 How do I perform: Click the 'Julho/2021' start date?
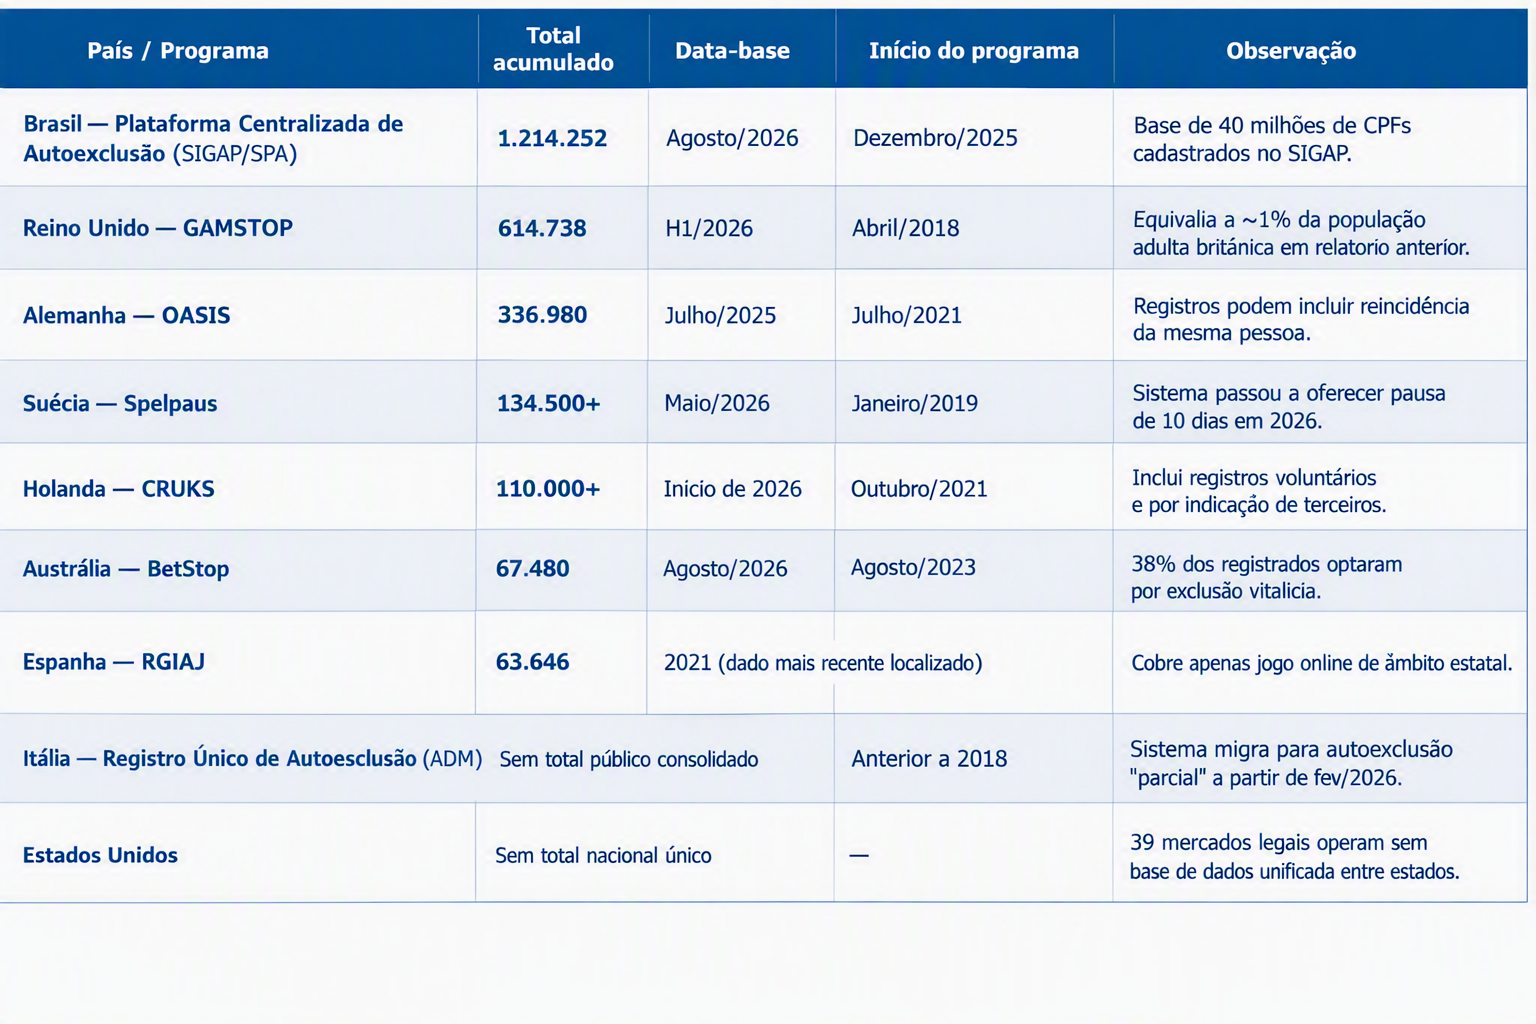point(906,315)
